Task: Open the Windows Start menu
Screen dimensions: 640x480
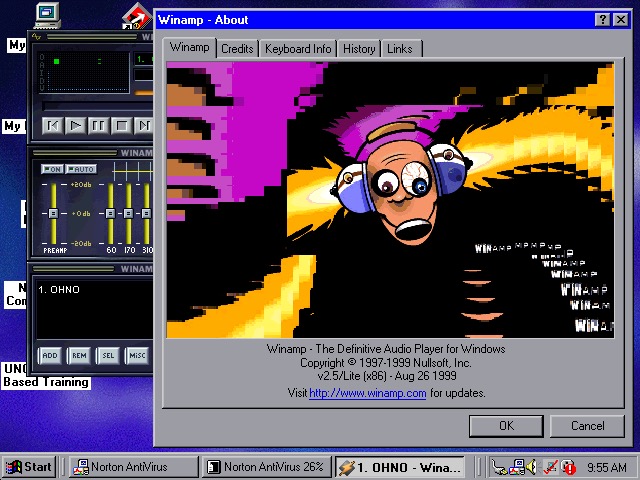Action: (x=29, y=467)
